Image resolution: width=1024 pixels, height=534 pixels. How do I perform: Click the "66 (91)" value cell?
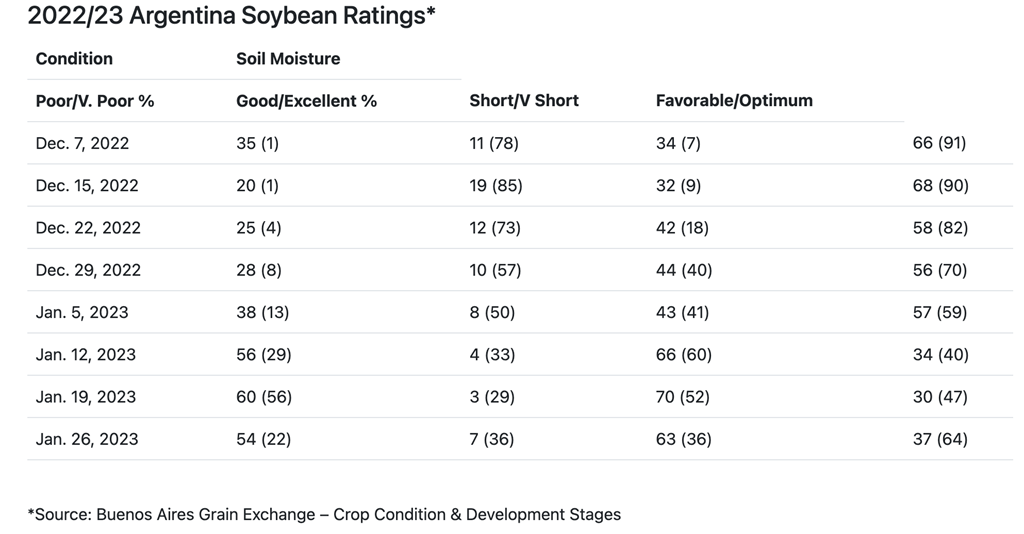[x=939, y=143]
